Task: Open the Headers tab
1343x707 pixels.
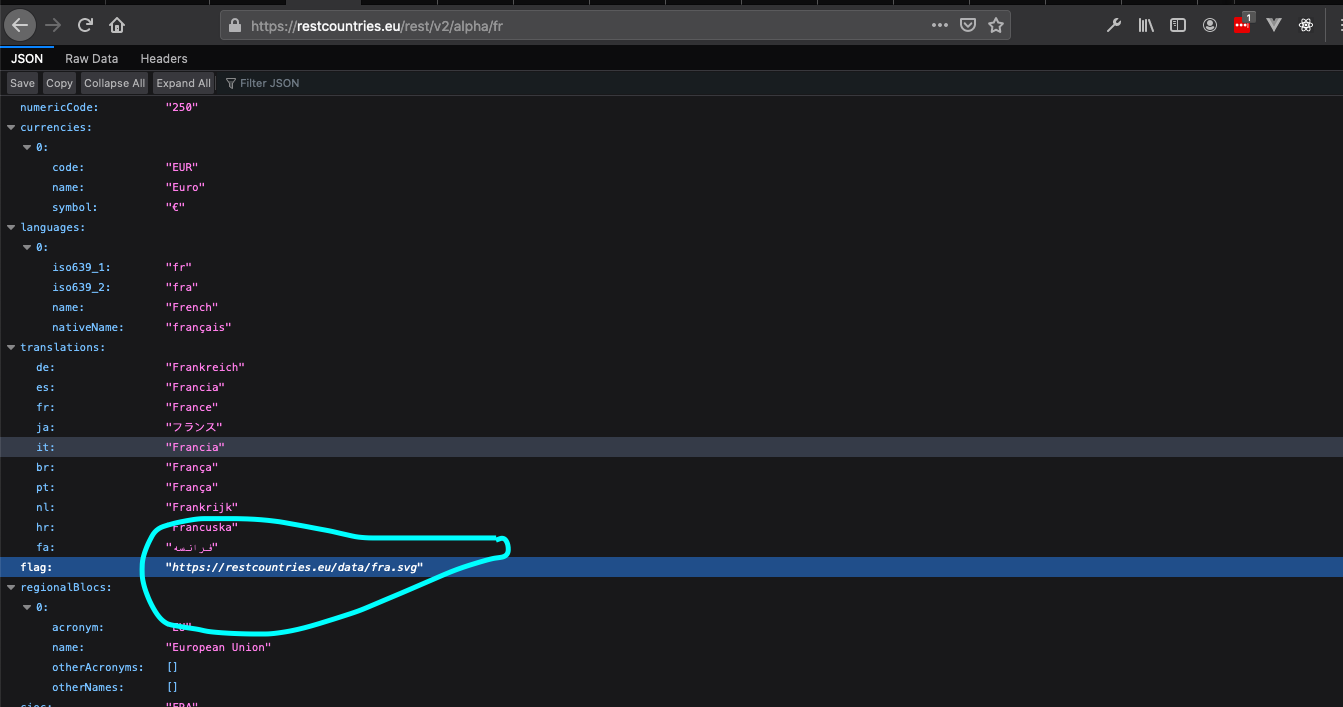Action: point(164,59)
